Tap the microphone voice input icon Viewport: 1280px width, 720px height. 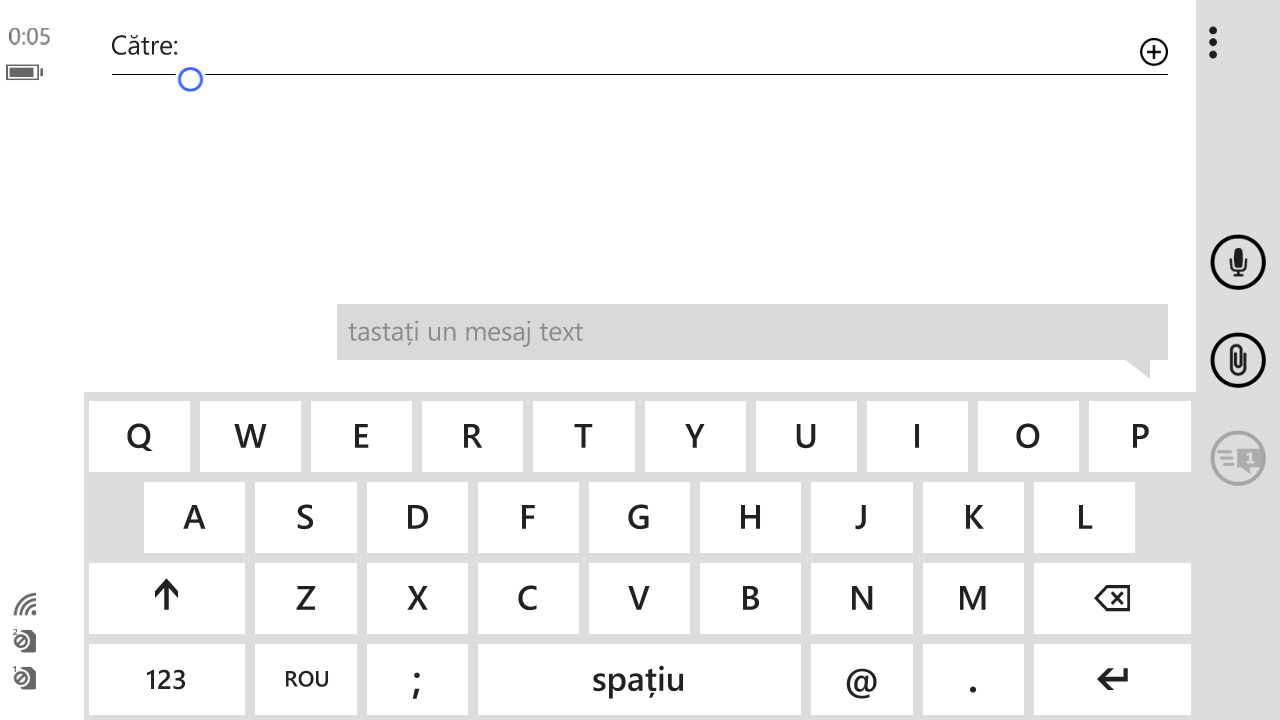(x=1238, y=262)
